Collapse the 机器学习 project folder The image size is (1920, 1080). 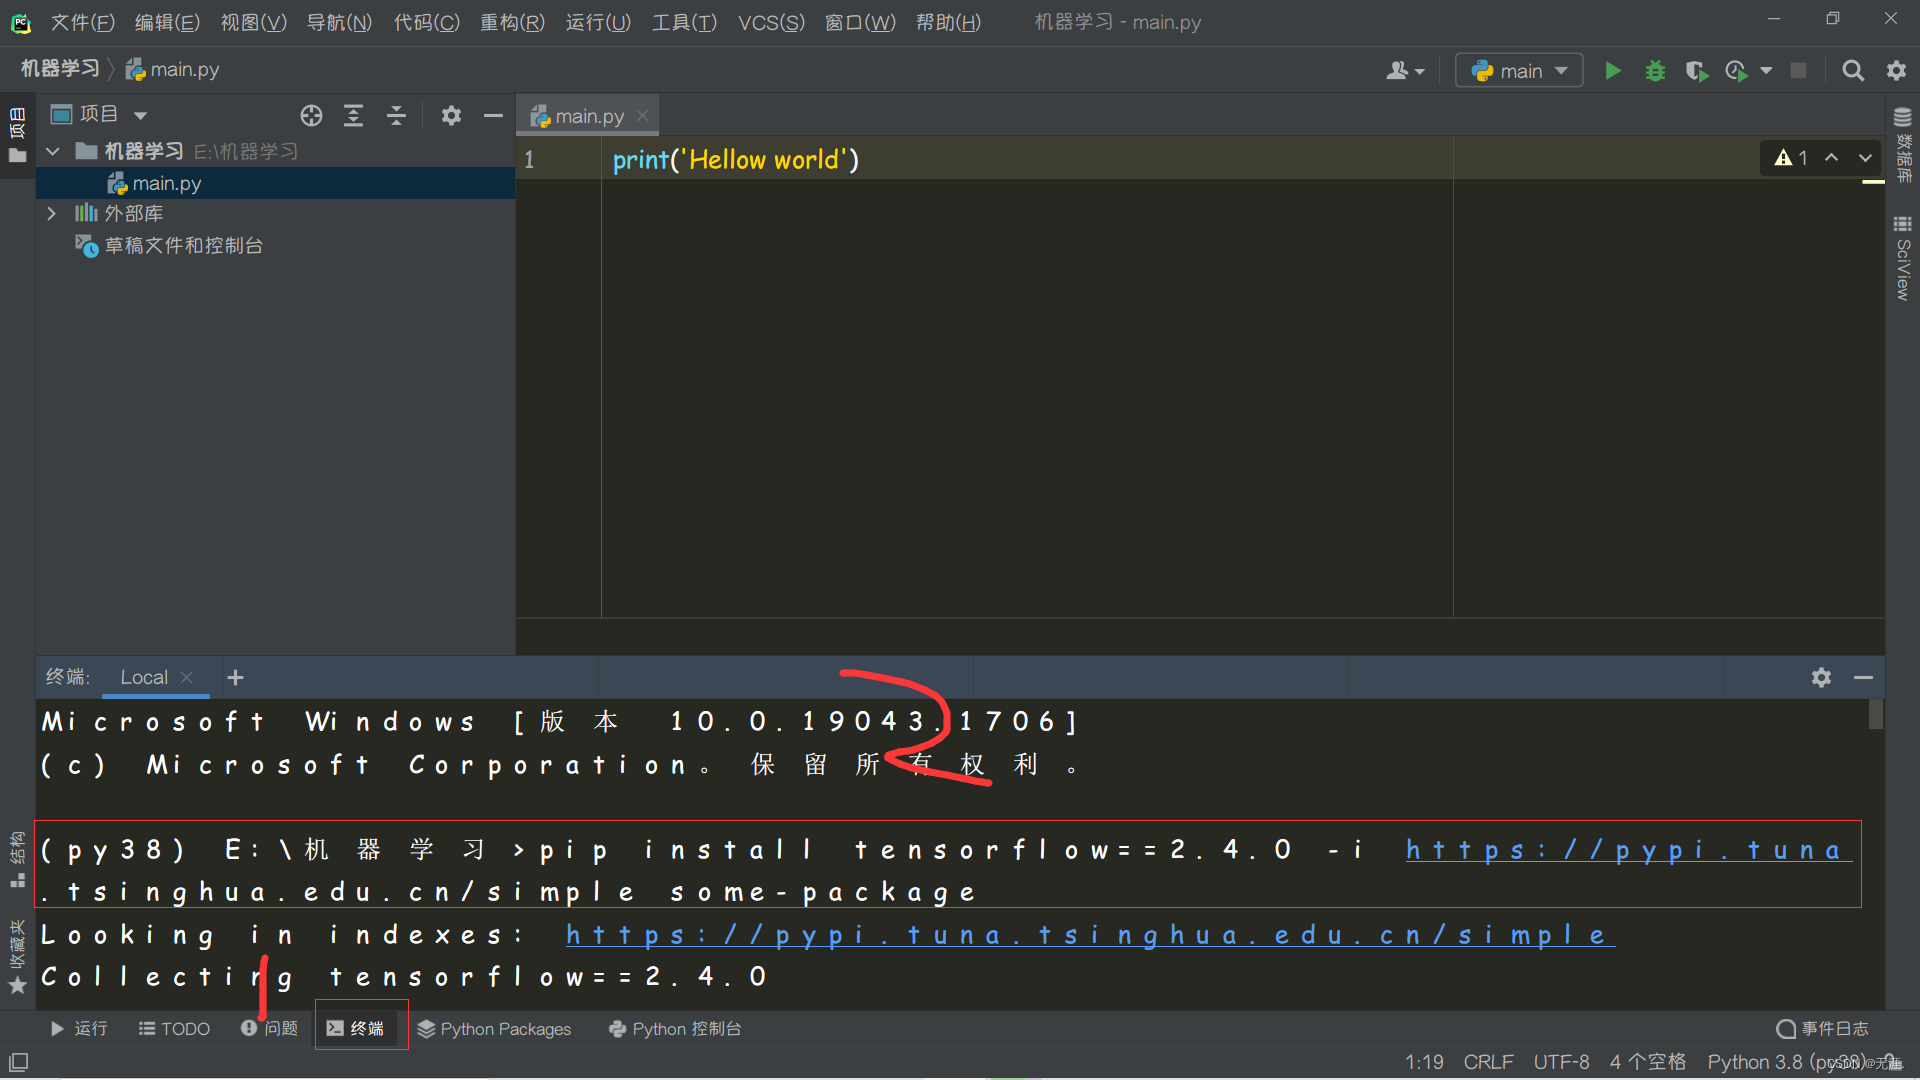(53, 151)
